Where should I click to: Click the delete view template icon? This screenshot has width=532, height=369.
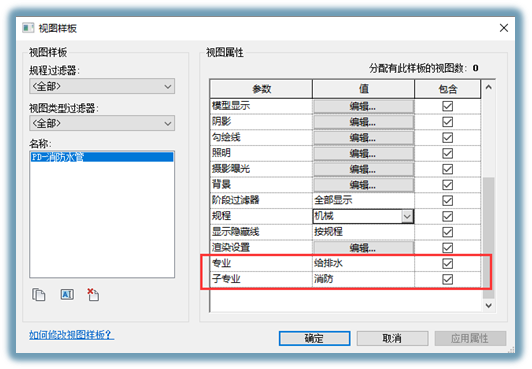tap(93, 294)
